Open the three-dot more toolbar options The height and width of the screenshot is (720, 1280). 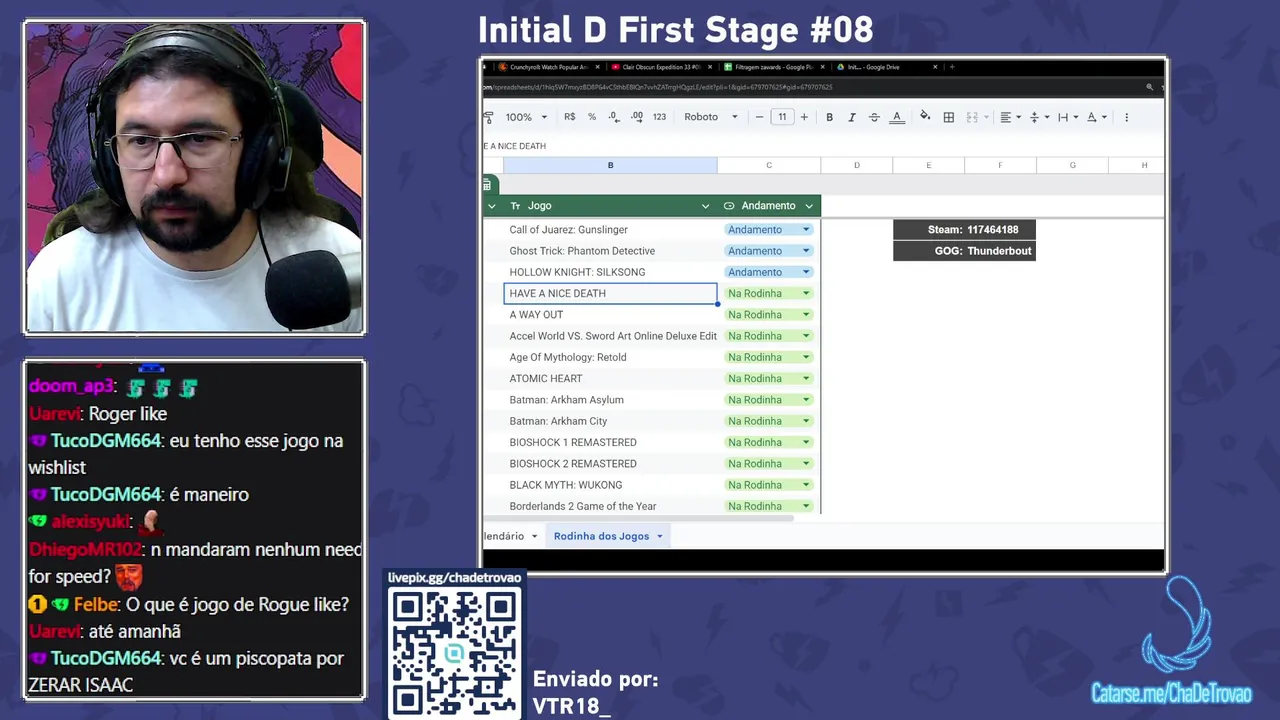pos(1126,117)
